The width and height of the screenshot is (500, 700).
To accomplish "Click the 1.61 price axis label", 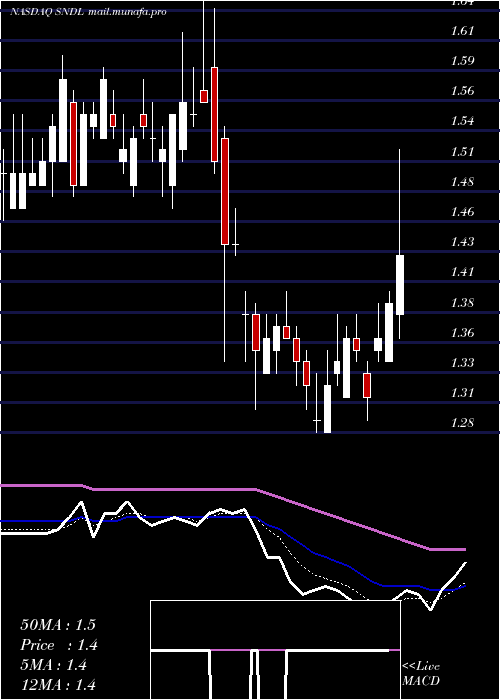I will coord(462,31).
